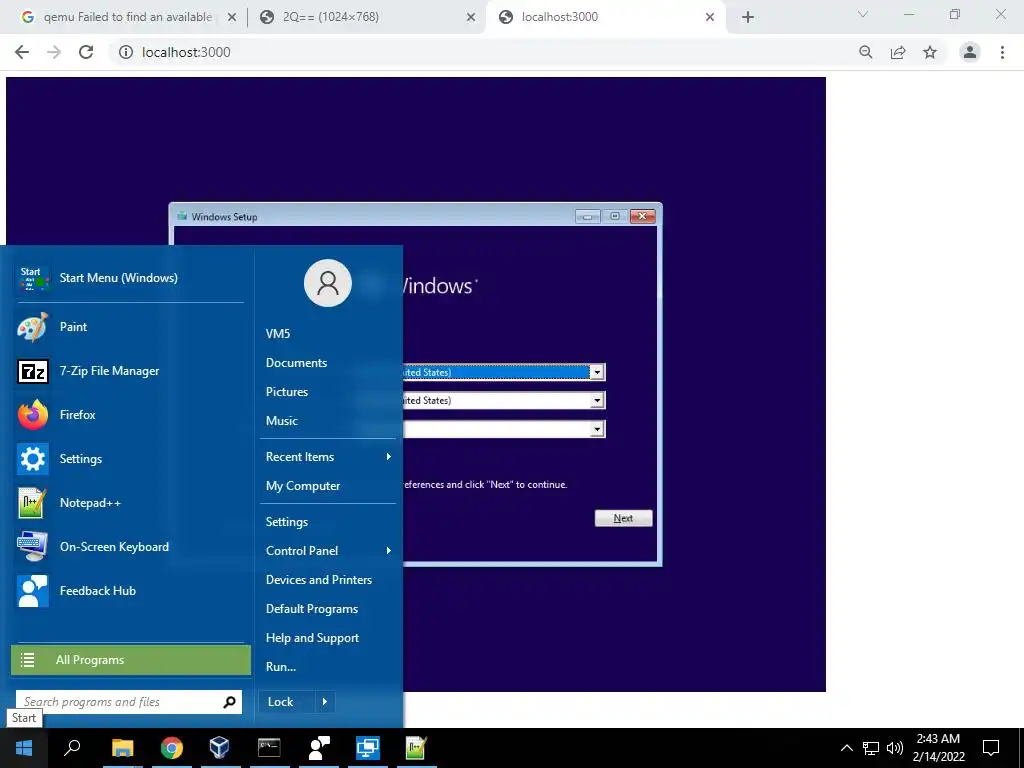
Task: Bookmark this page with the star
Action: tap(930, 52)
